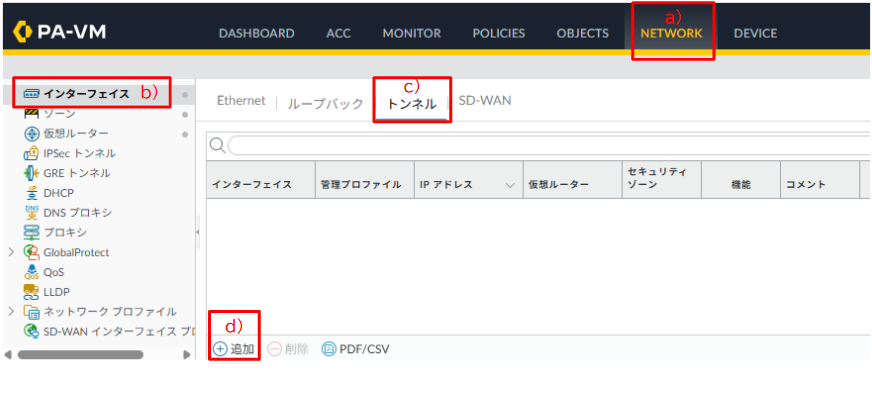Click the PDF/CSV export button
This screenshot has height=393, width=872.
tap(356, 349)
